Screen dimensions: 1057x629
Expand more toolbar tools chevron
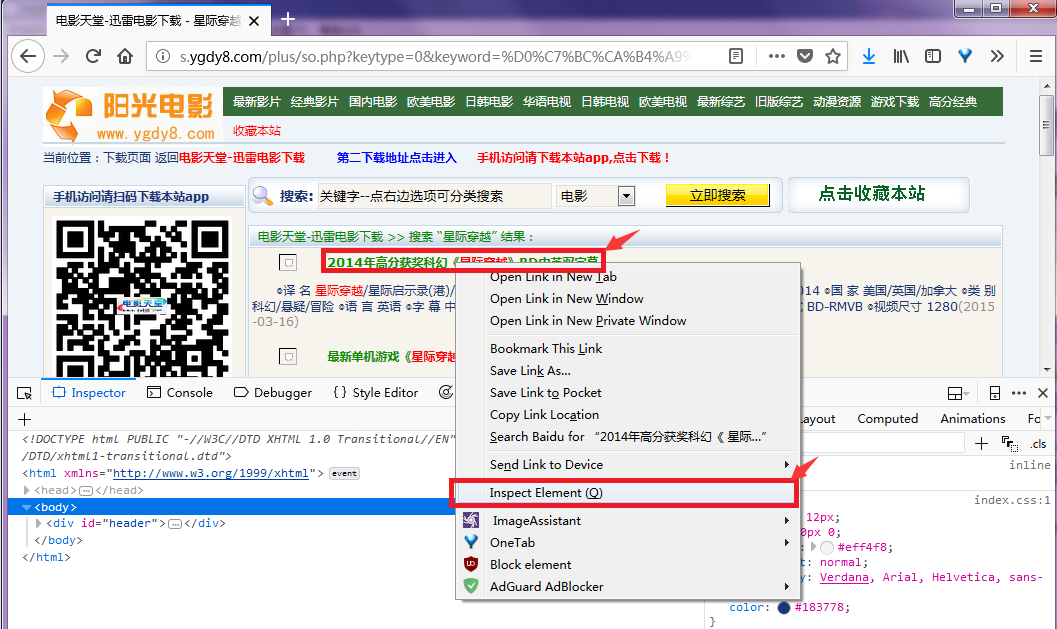click(x=997, y=56)
